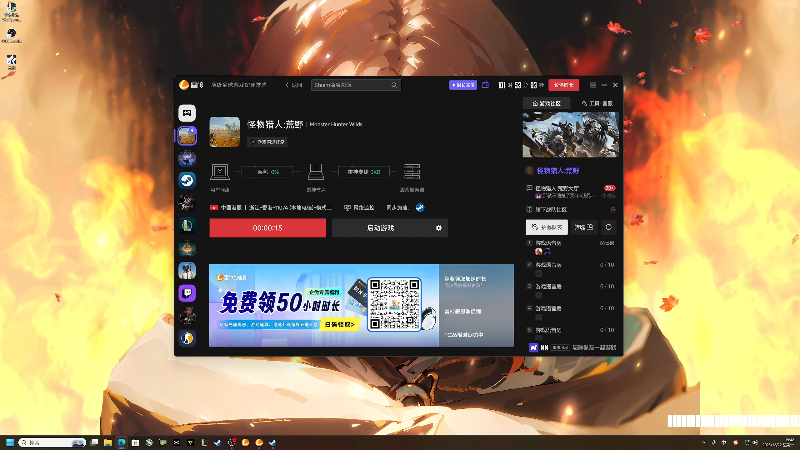Click the white button left of the room button
Viewport: 800px width, 450px height.
(546, 227)
